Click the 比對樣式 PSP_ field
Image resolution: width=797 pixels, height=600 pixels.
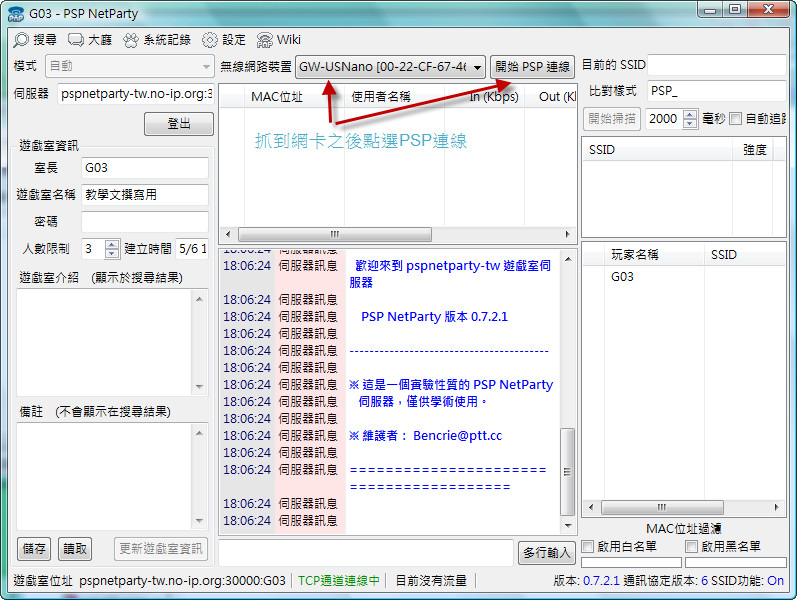coord(717,91)
